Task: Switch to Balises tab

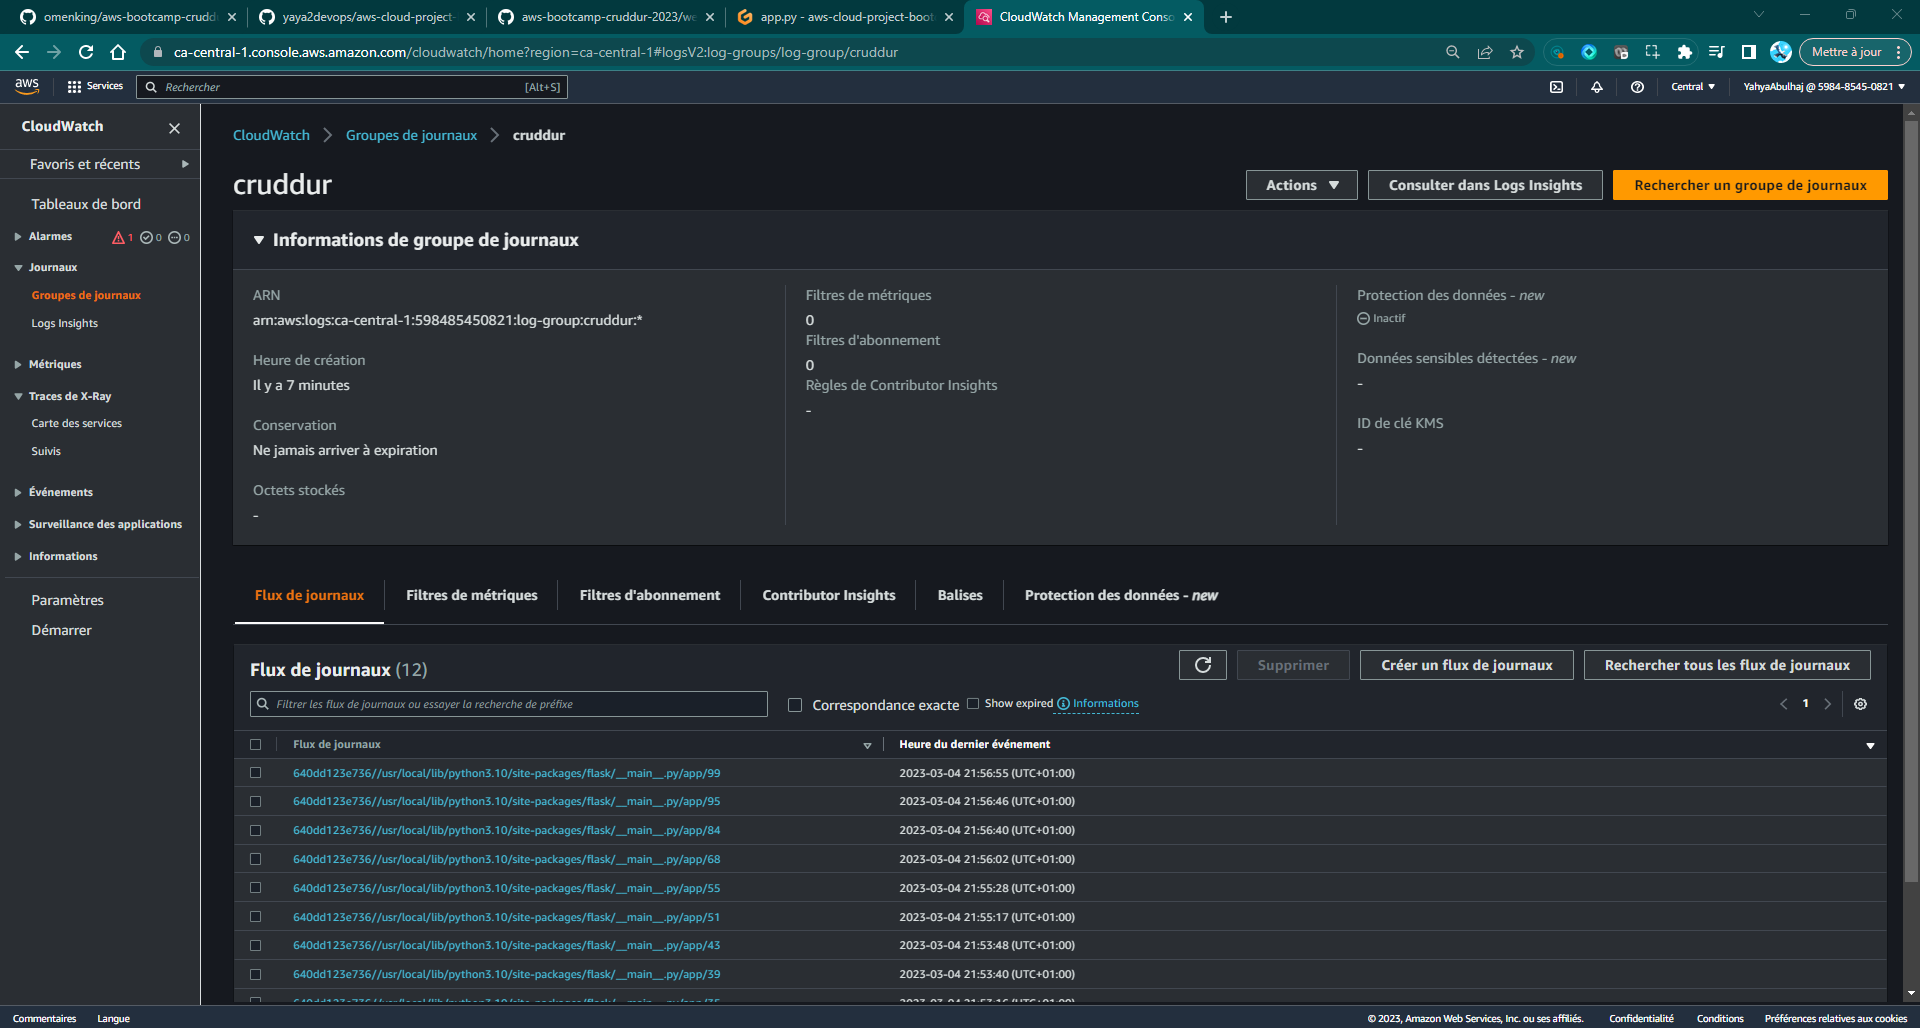Action: tap(960, 595)
